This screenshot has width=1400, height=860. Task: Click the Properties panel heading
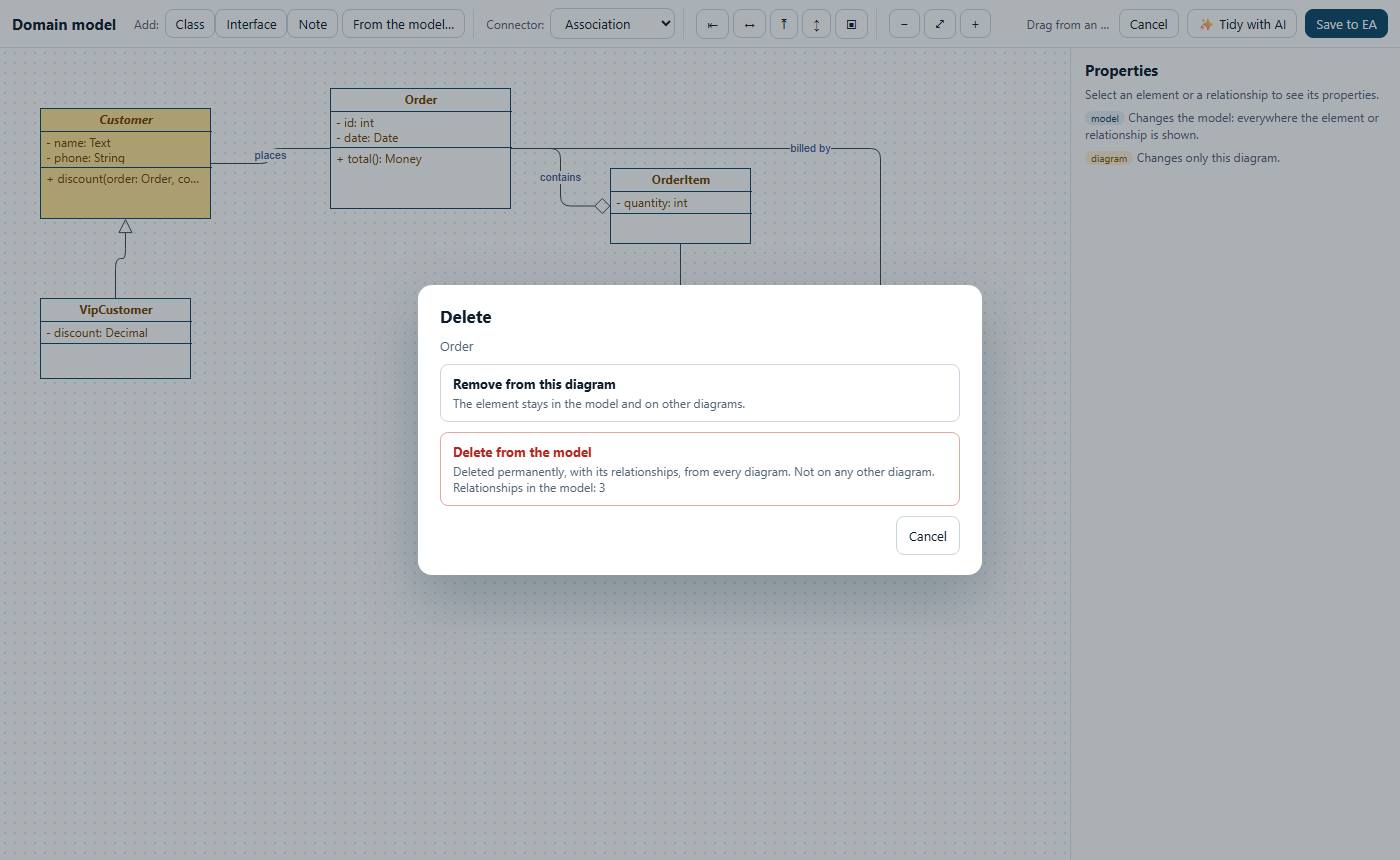tap(1122, 71)
